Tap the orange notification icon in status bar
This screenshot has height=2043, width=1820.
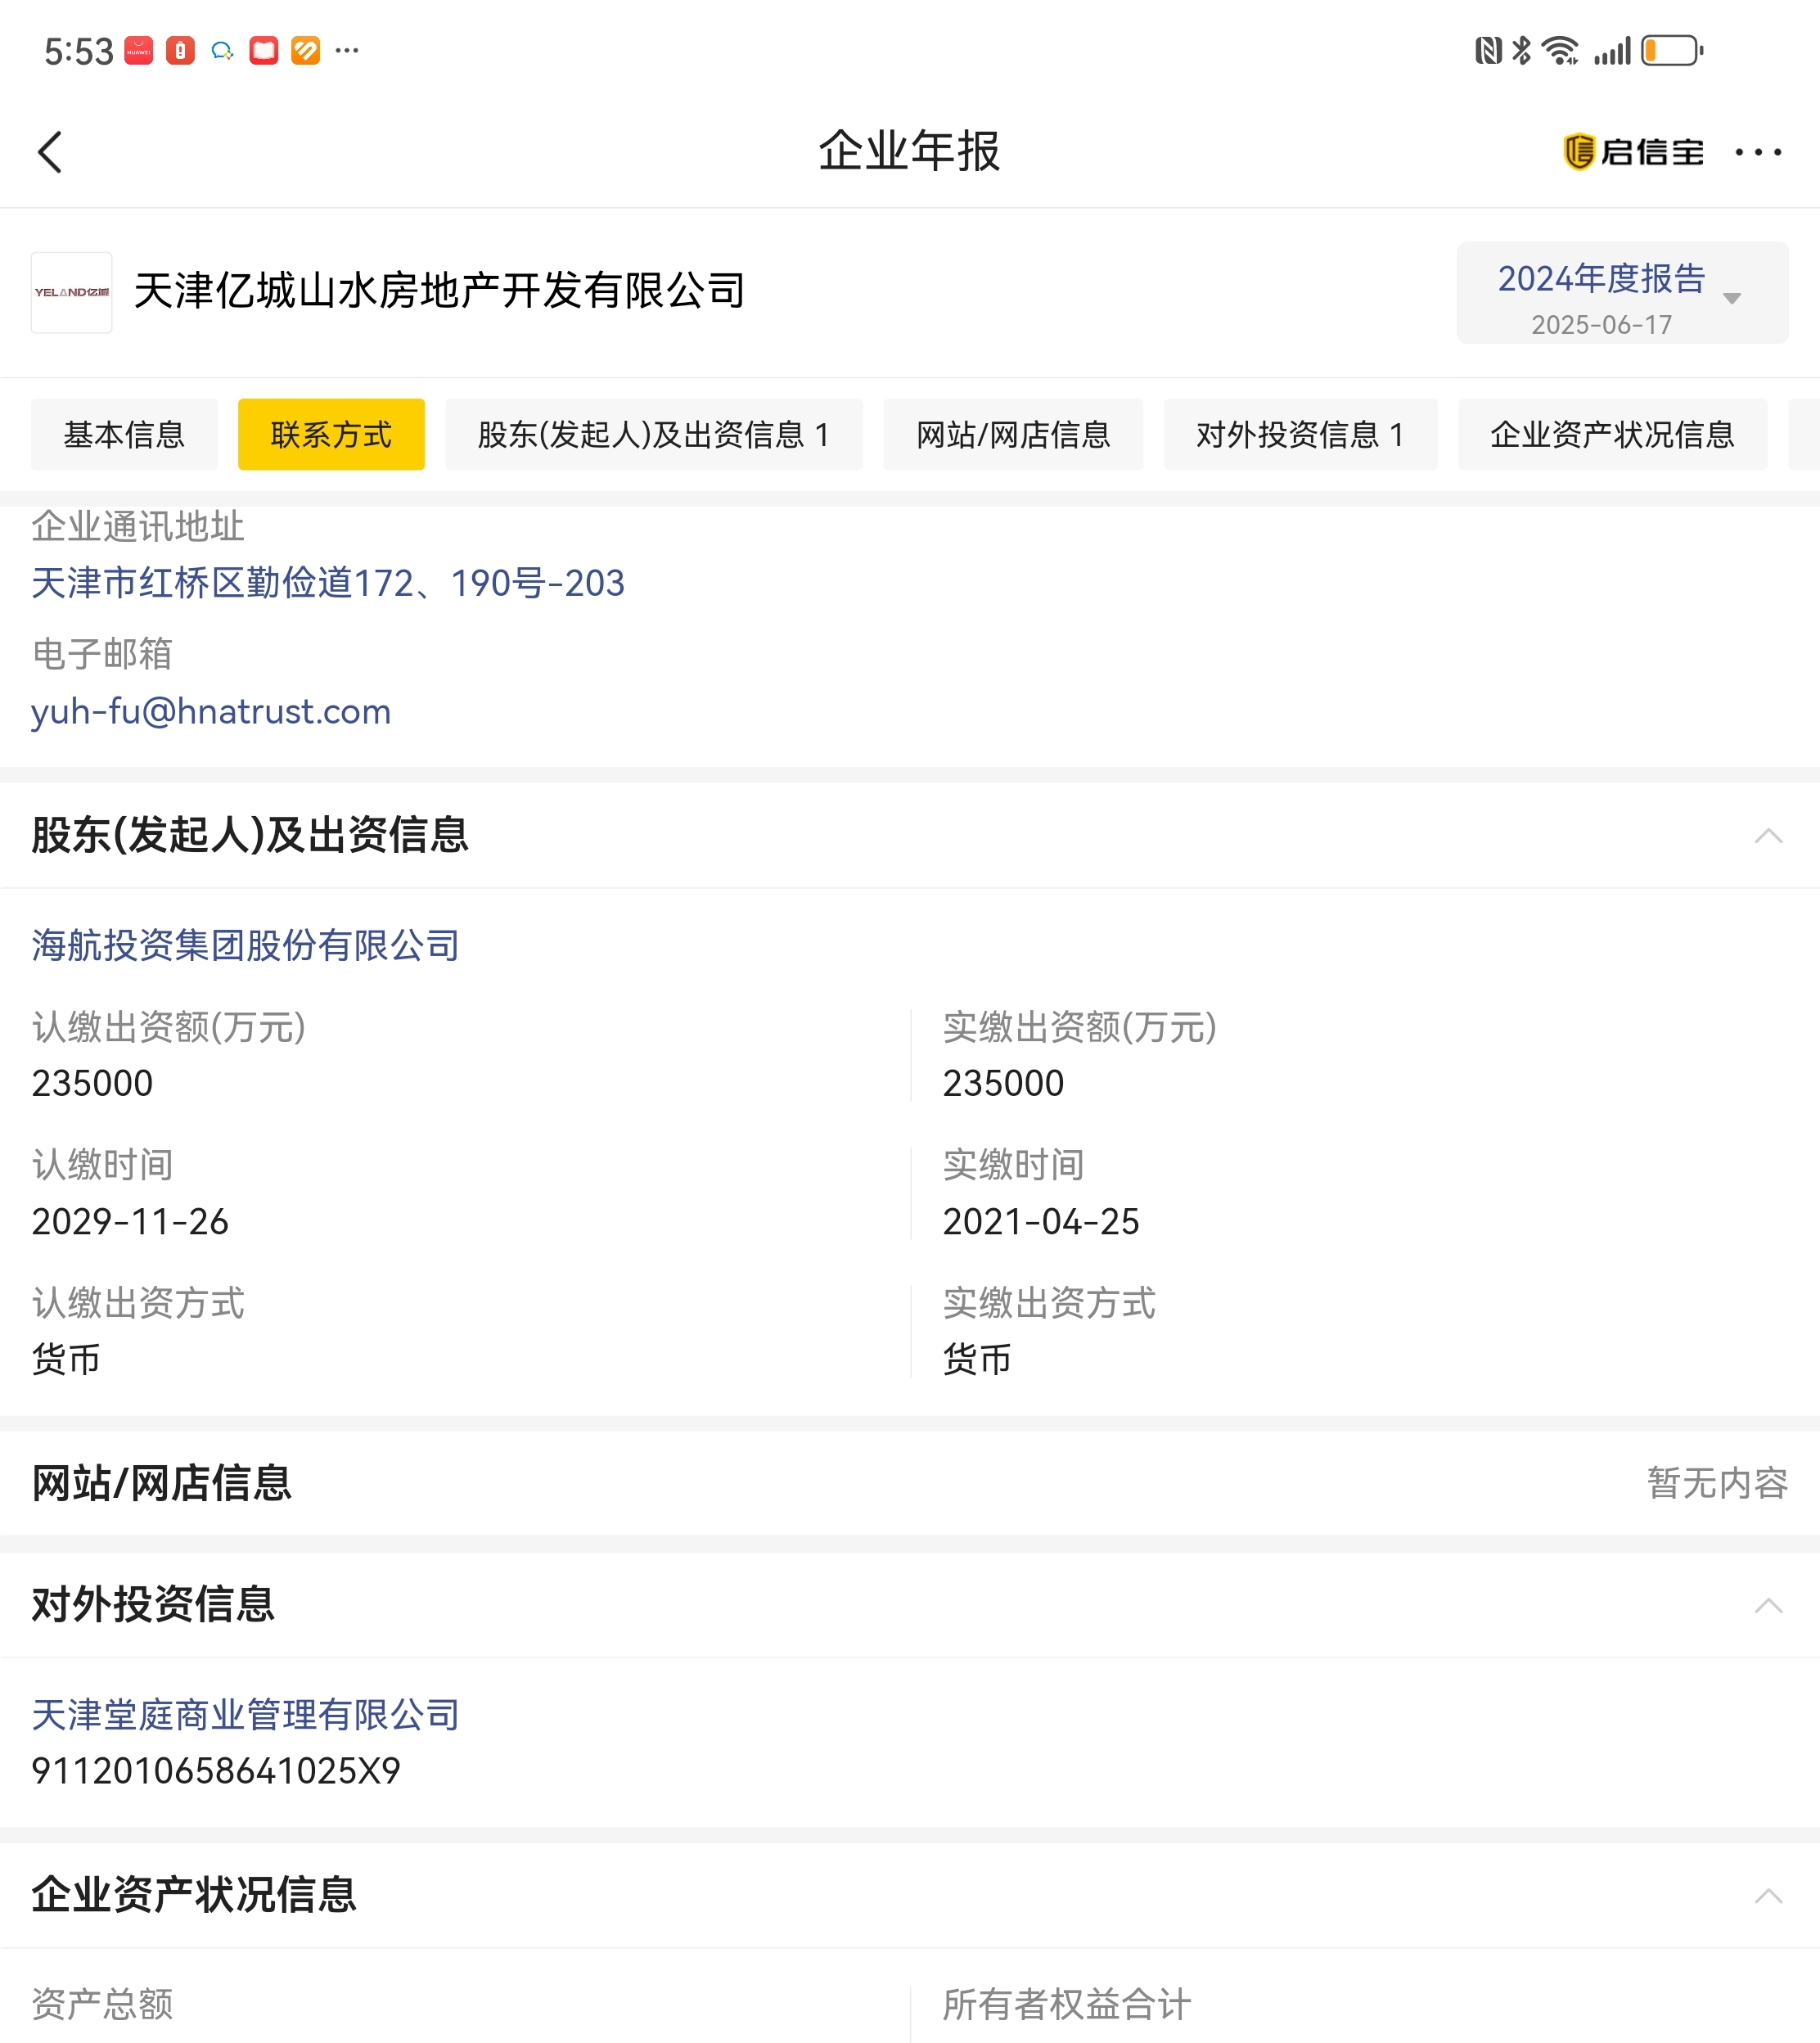click(x=305, y=50)
